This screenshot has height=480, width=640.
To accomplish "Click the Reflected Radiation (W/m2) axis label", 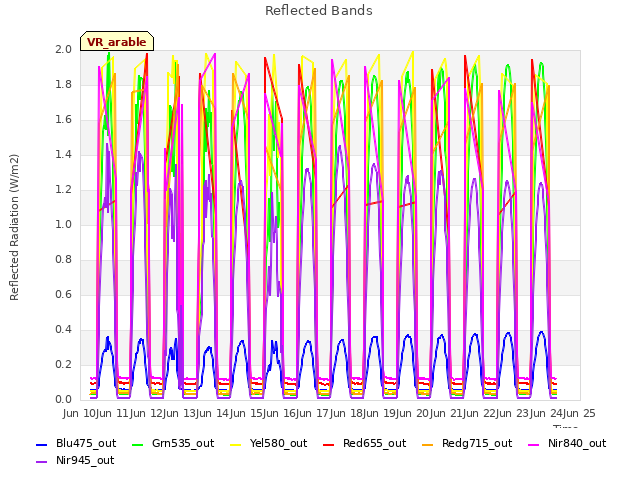I will click(x=14, y=227).
